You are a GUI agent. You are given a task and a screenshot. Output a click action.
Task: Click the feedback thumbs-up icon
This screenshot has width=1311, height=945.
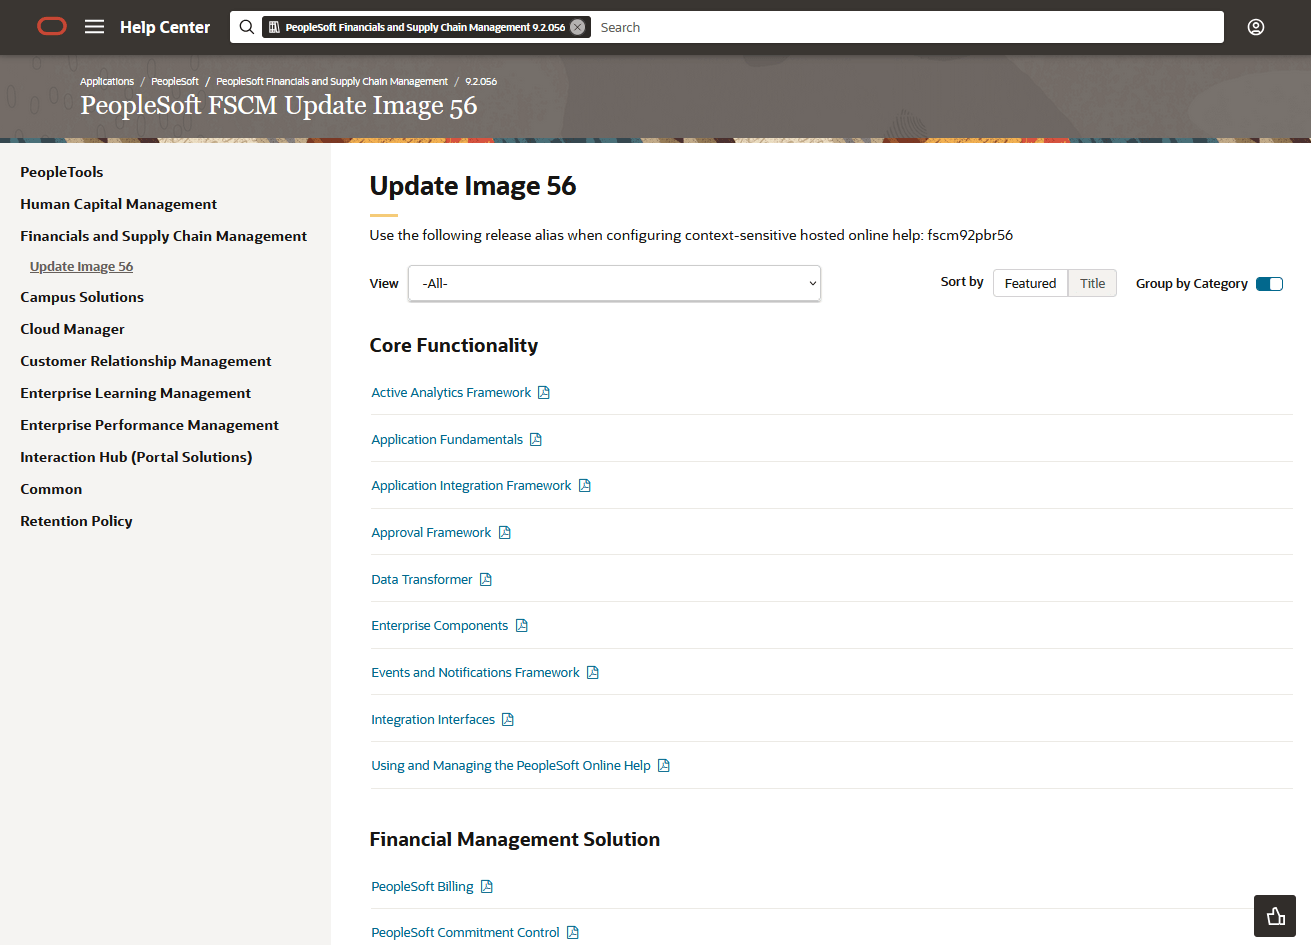point(1274,916)
